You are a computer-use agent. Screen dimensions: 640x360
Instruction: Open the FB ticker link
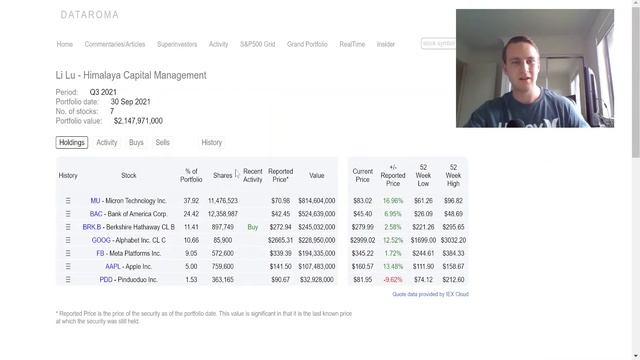(100, 253)
